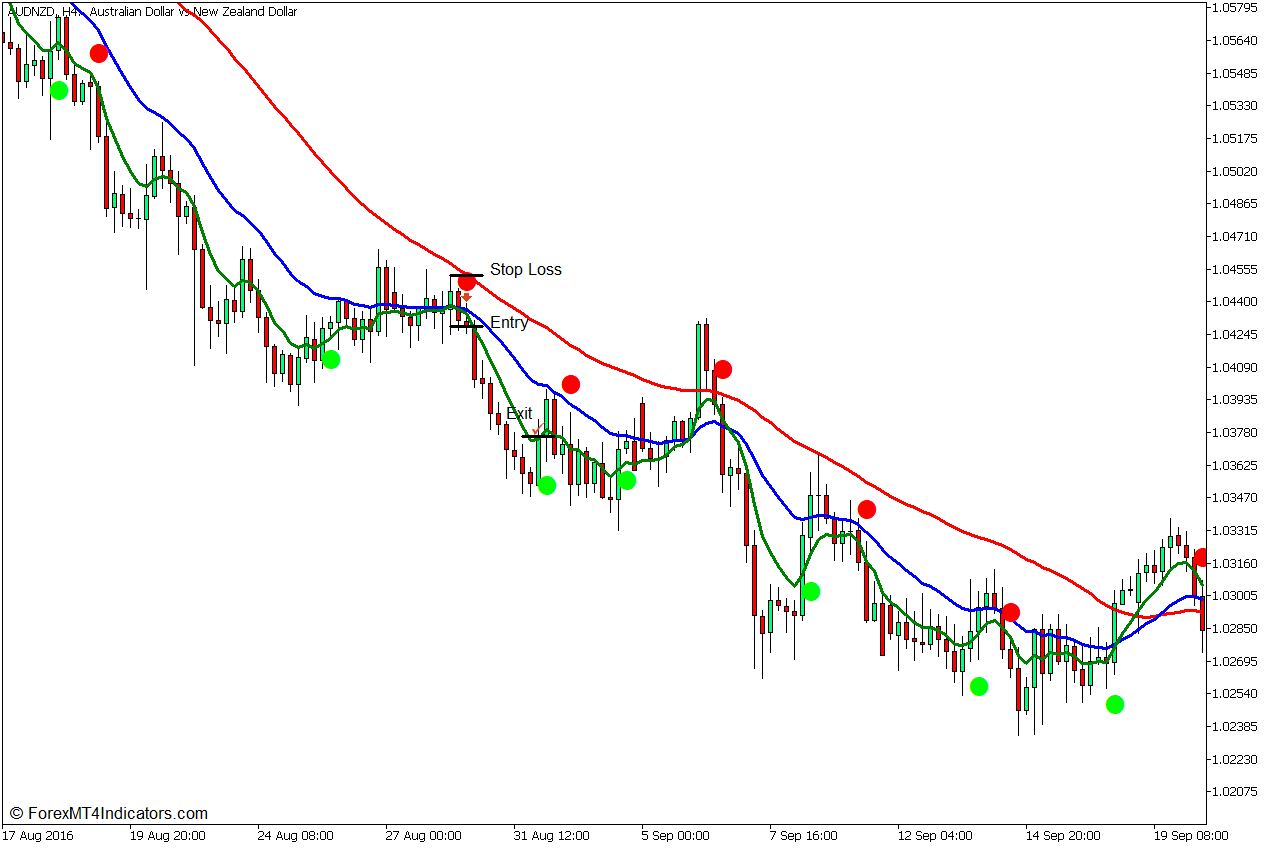Select the red dot above the 5 Sep spike
This screenshot has width=1276, height=848.
pyautogui.click(x=722, y=370)
